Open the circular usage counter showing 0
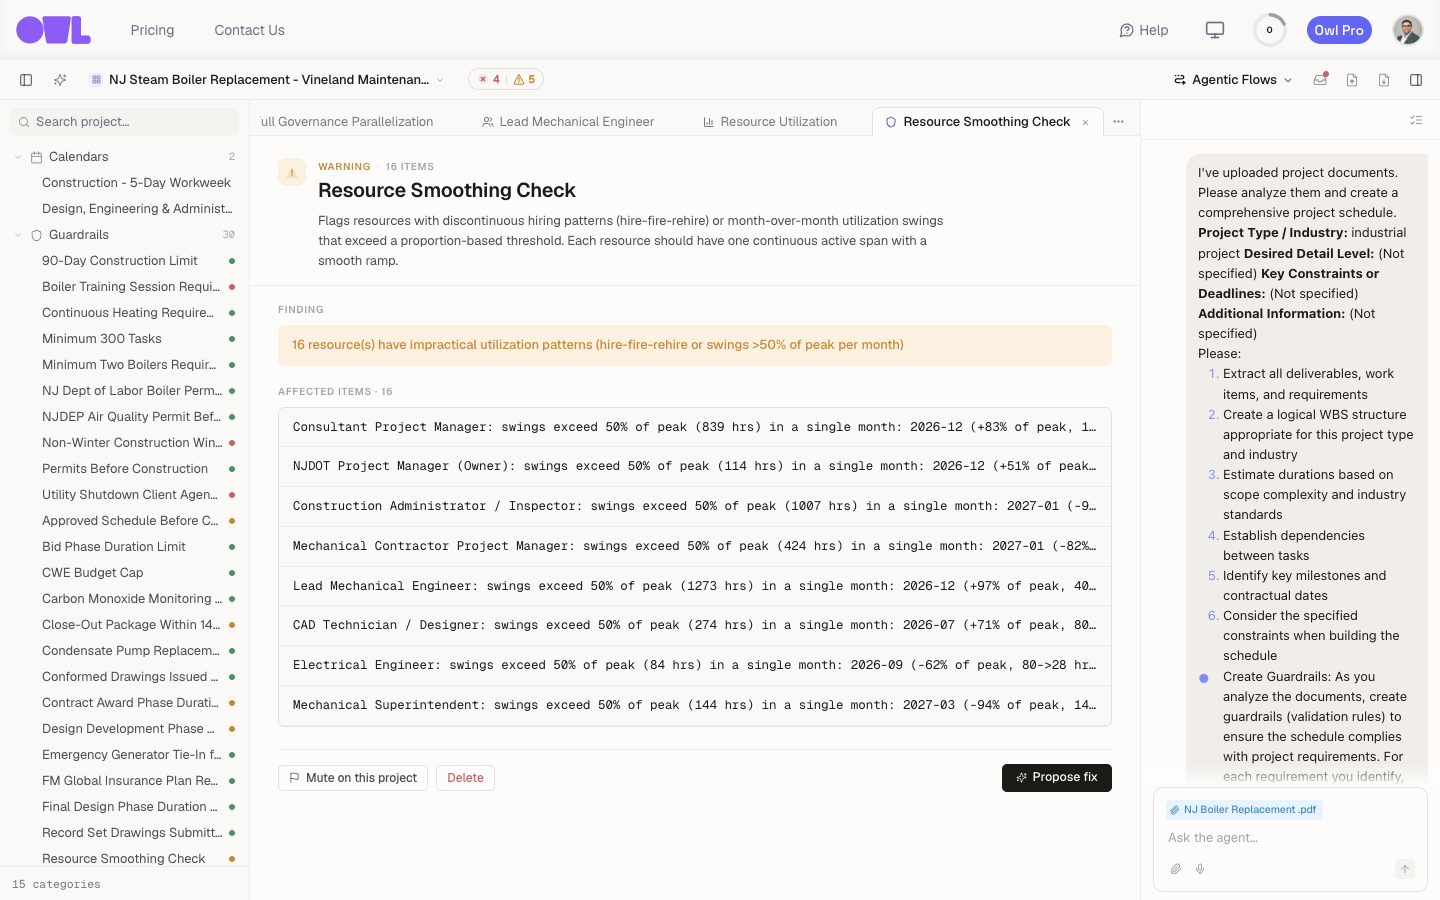Image resolution: width=1440 pixels, height=900 pixels. coord(1270,30)
